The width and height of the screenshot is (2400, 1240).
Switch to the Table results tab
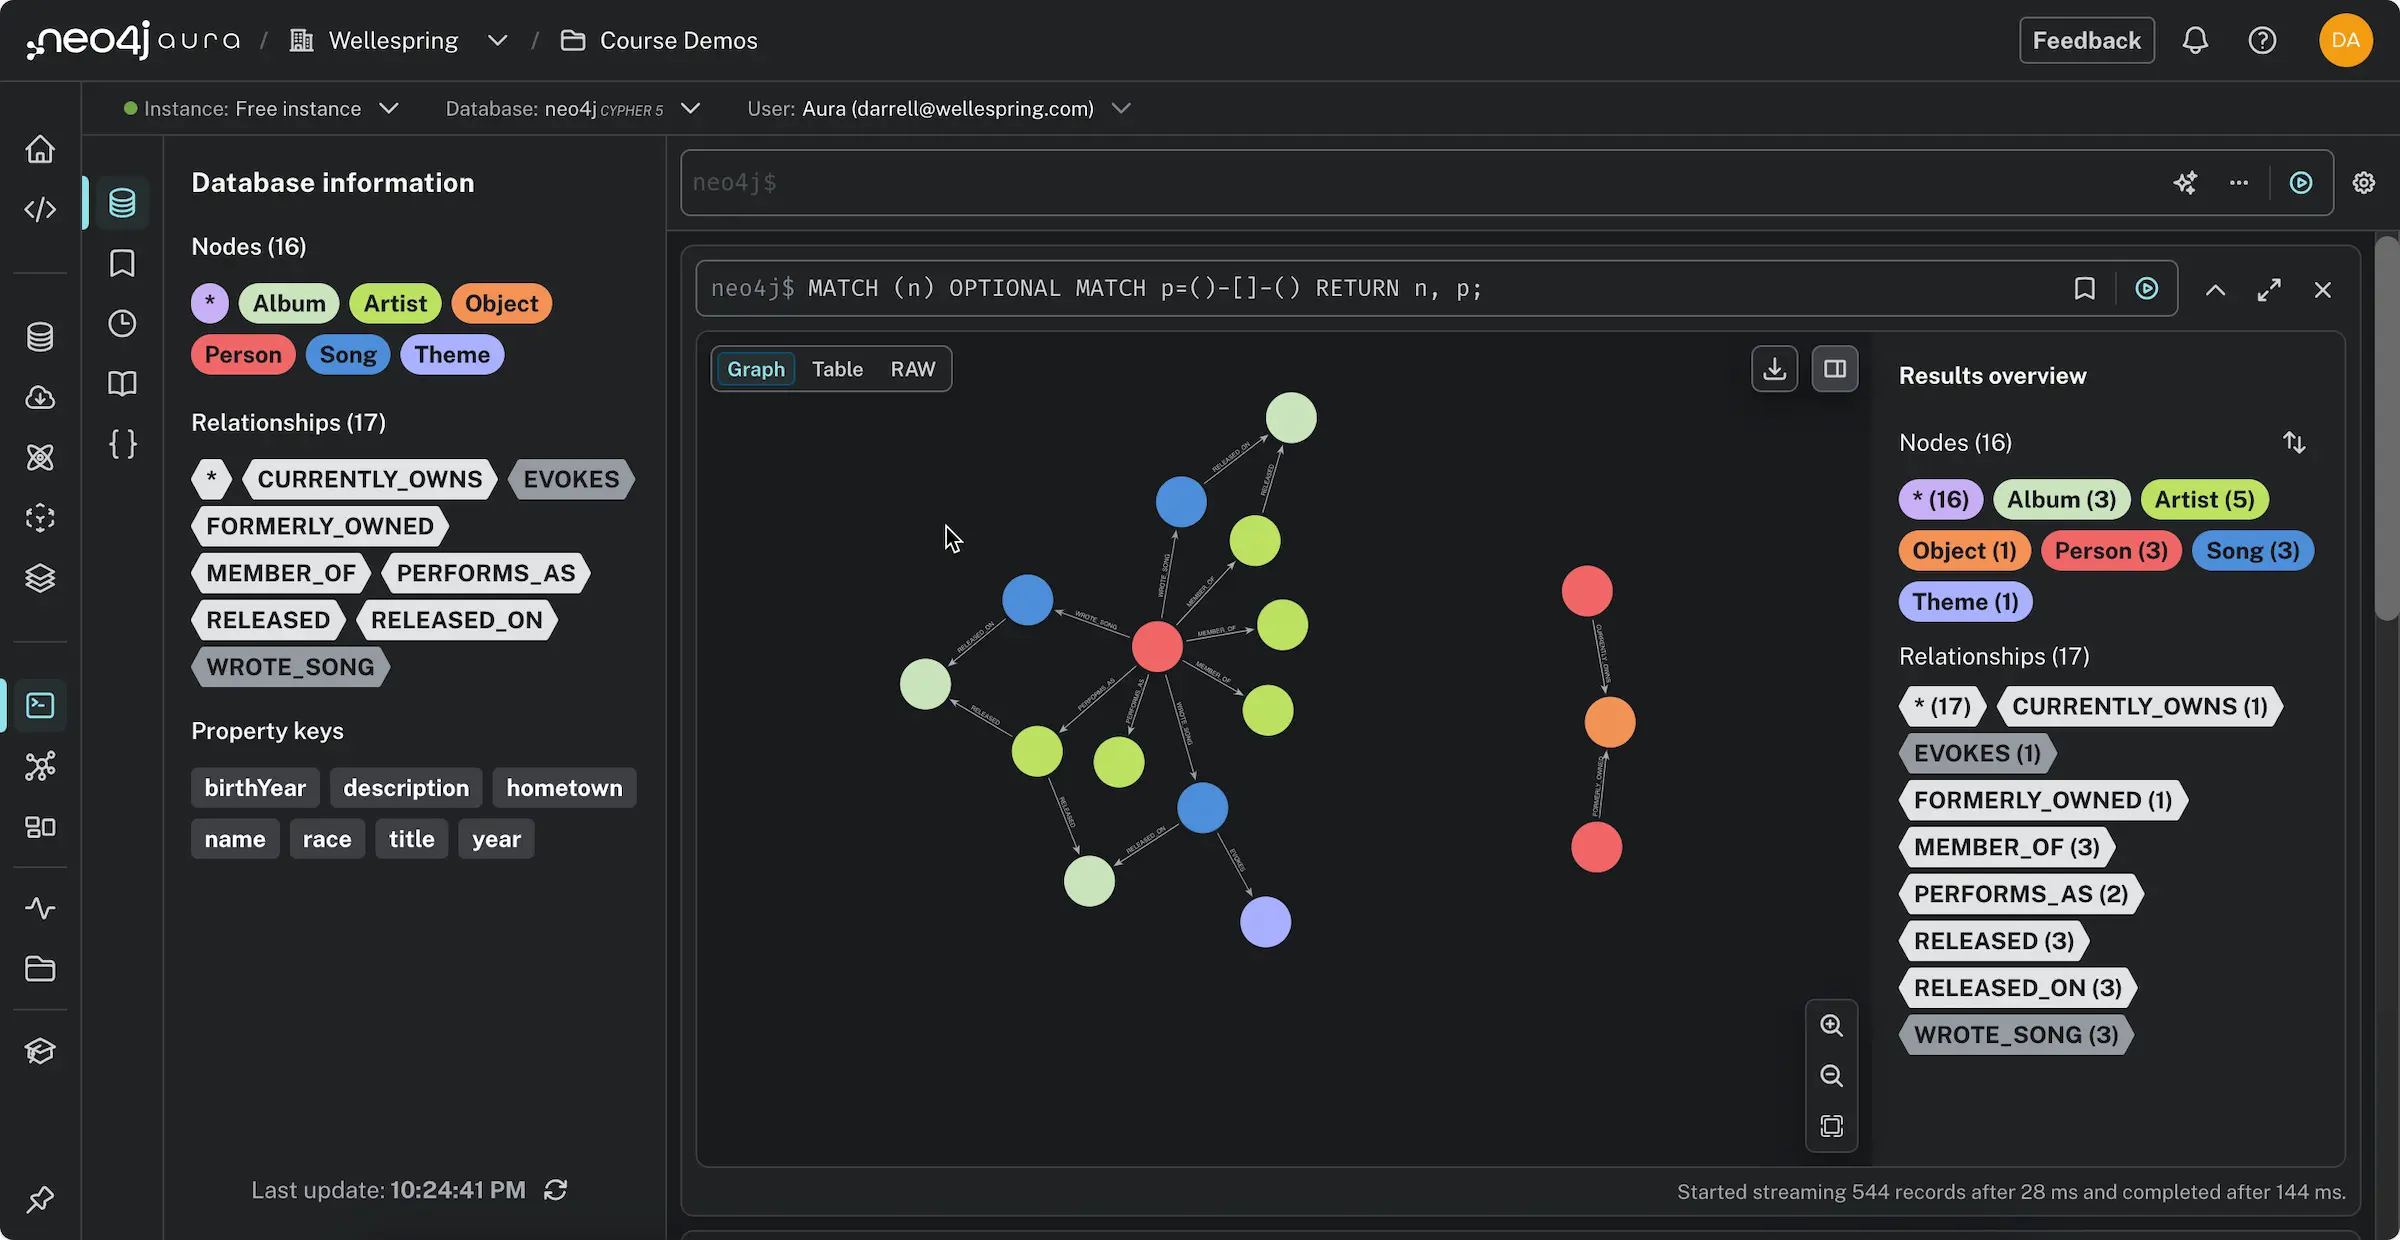coord(837,368)
